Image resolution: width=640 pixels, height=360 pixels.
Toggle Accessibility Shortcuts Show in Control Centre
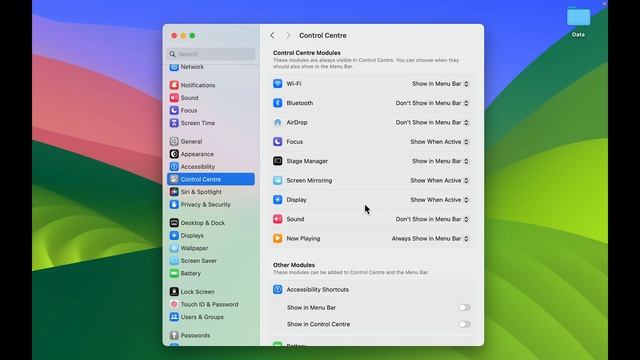[464, 324]
